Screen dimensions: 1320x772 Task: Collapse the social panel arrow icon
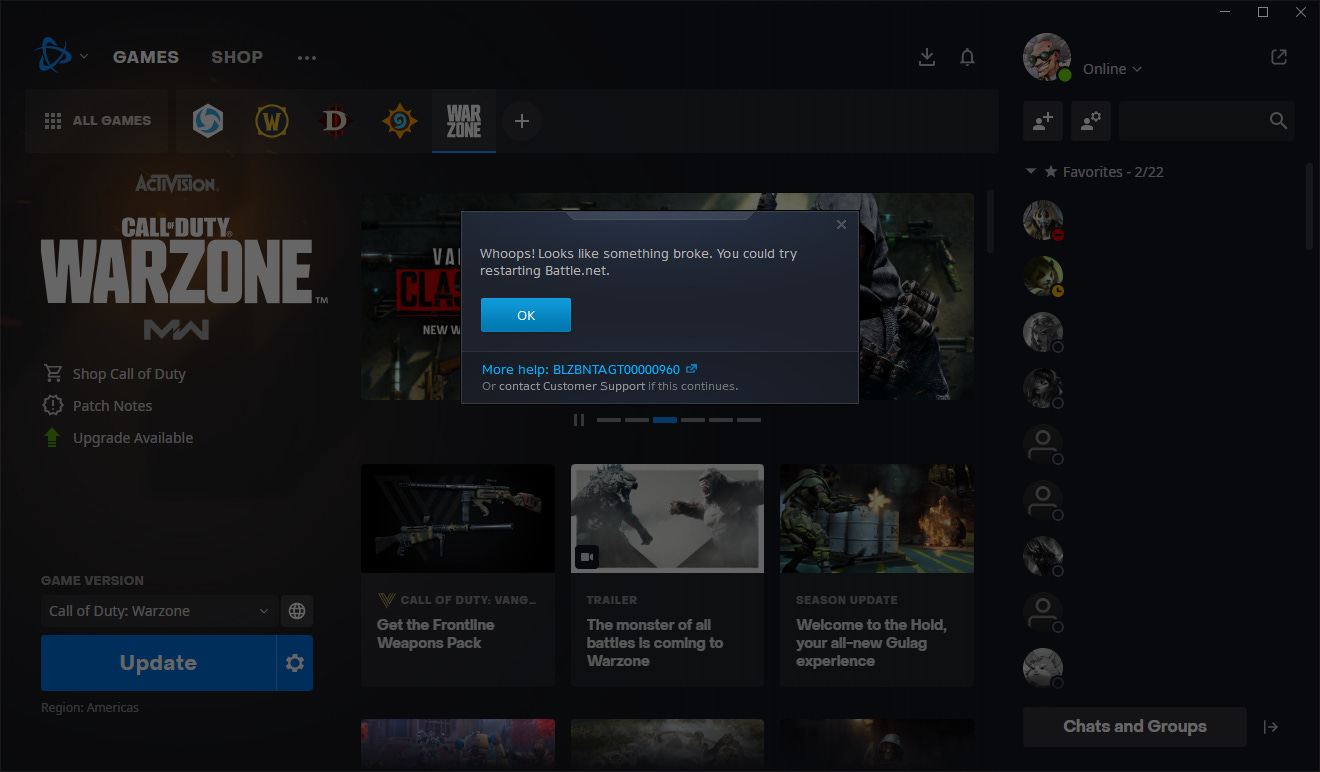[x=1271, y=727]
